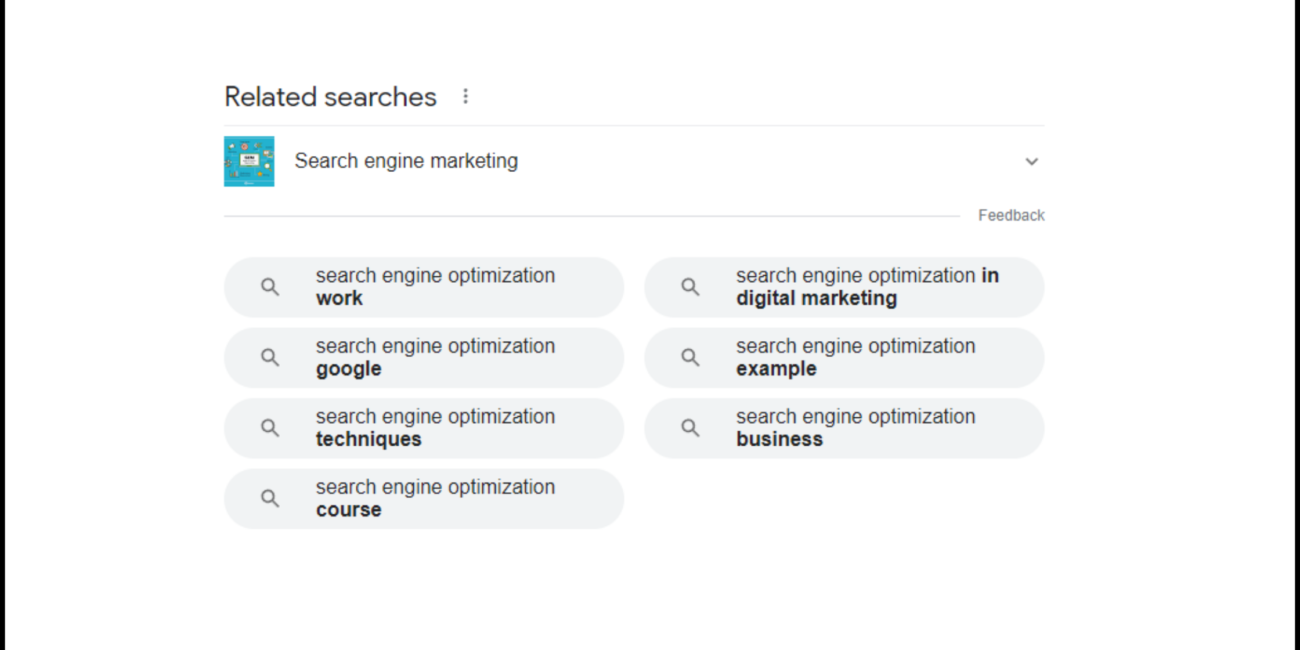1300x650 pixels.
Task: Click the search icon in the 'course' suggestion
Action: pos(270,498)
